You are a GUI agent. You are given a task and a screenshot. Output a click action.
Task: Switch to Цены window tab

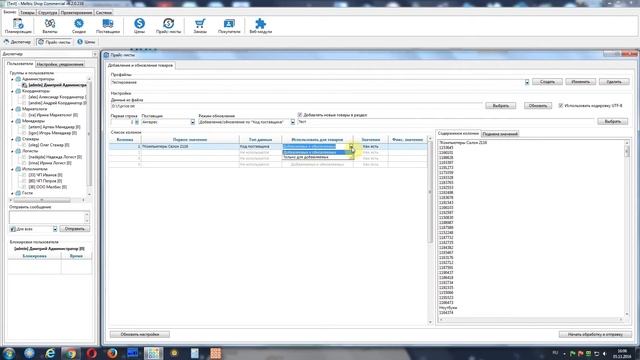click(87, 42)
